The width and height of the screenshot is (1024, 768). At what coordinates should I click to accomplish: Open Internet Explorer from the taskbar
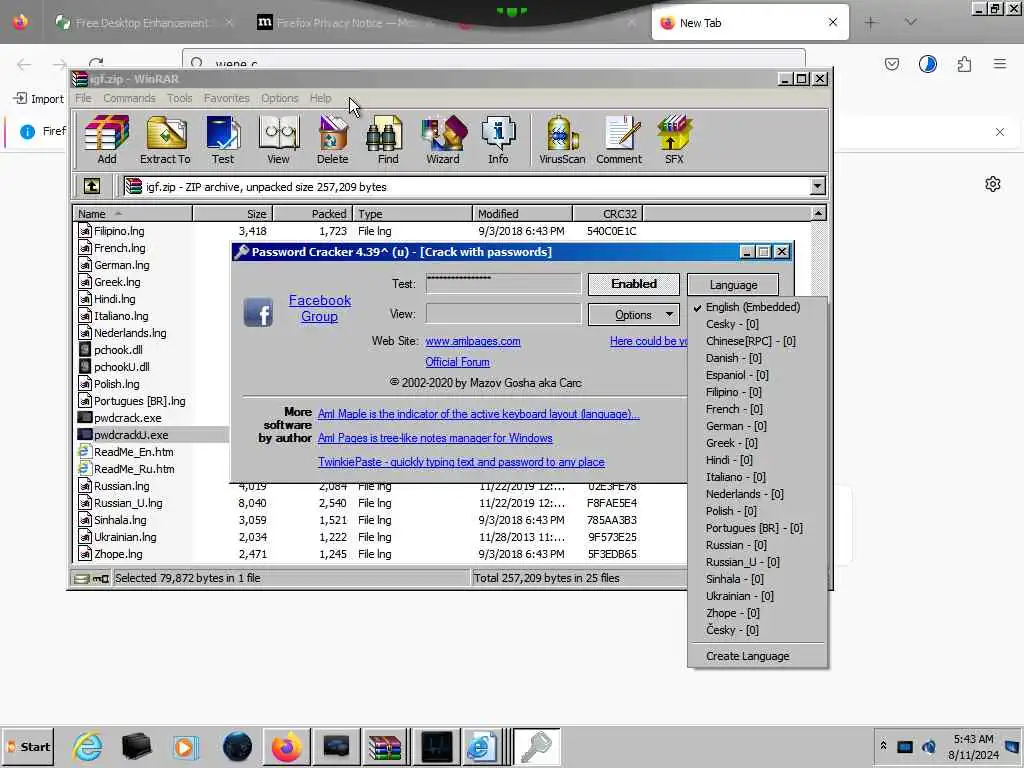pyautogui.click(x=87, y=746)
